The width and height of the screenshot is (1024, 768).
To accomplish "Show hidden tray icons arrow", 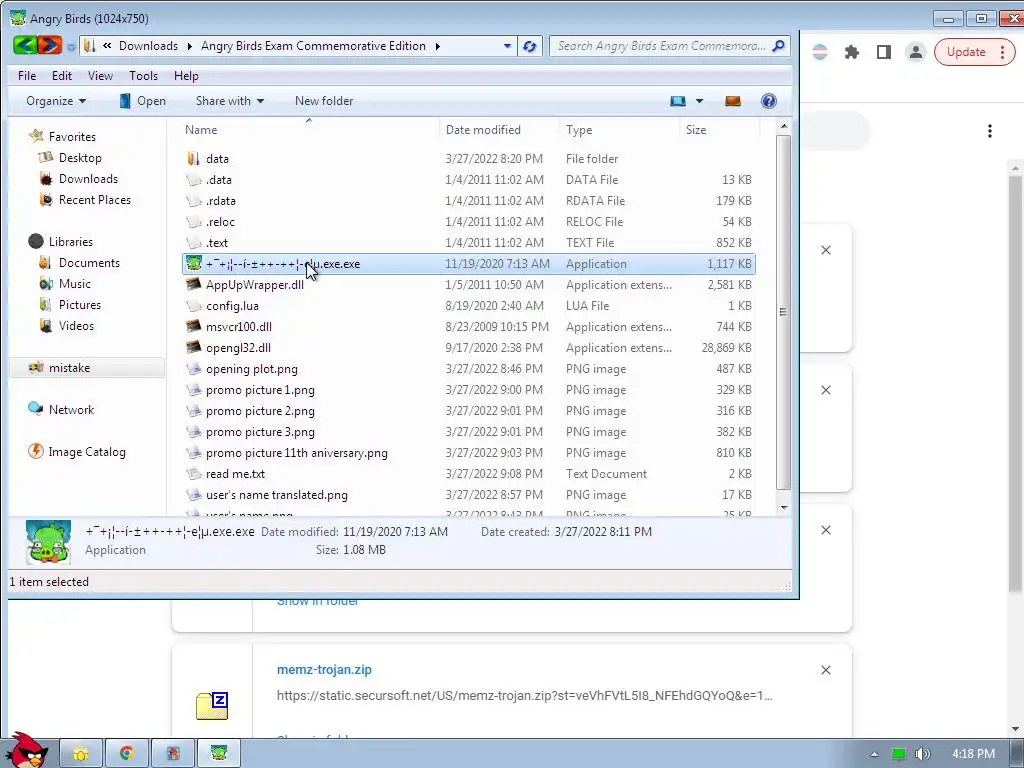I will tap(874, 754).
